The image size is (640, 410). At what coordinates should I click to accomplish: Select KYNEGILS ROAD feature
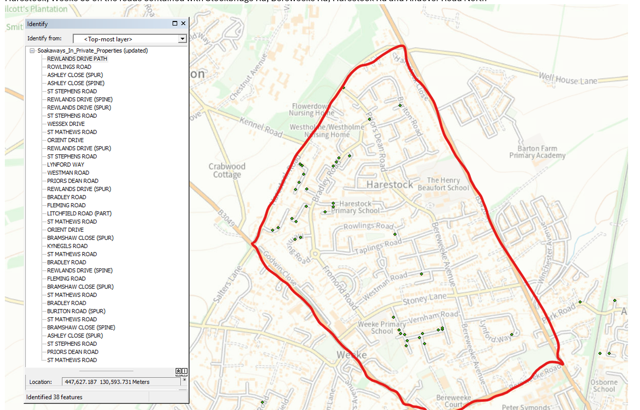pyautogui.click(x=67, y=246)
